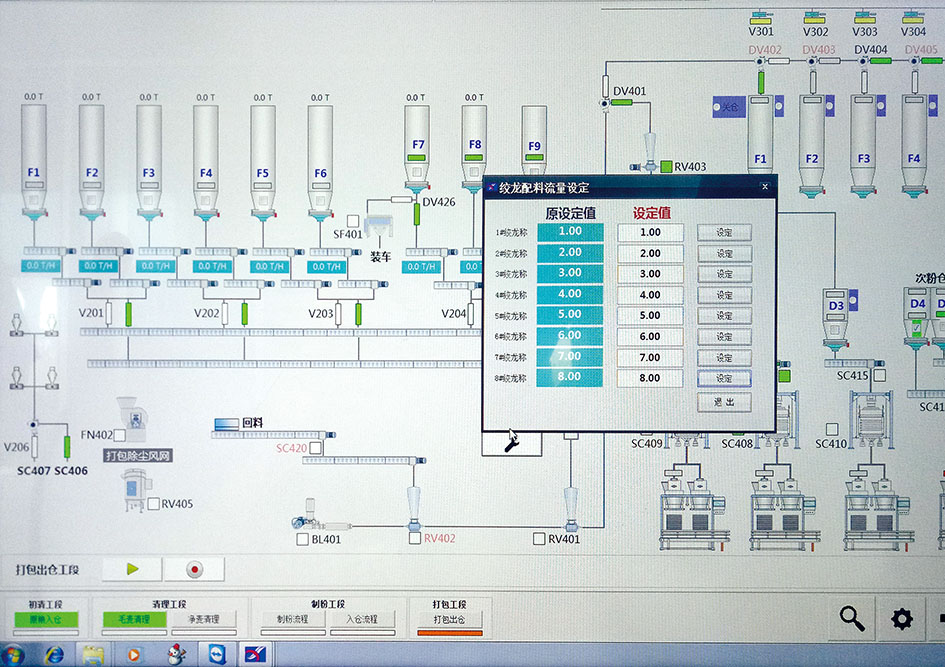The height and width of the screenshot is (667, 945).
Task: Toggle the SF401 checkbox
Action: click(x=353, y=221)
